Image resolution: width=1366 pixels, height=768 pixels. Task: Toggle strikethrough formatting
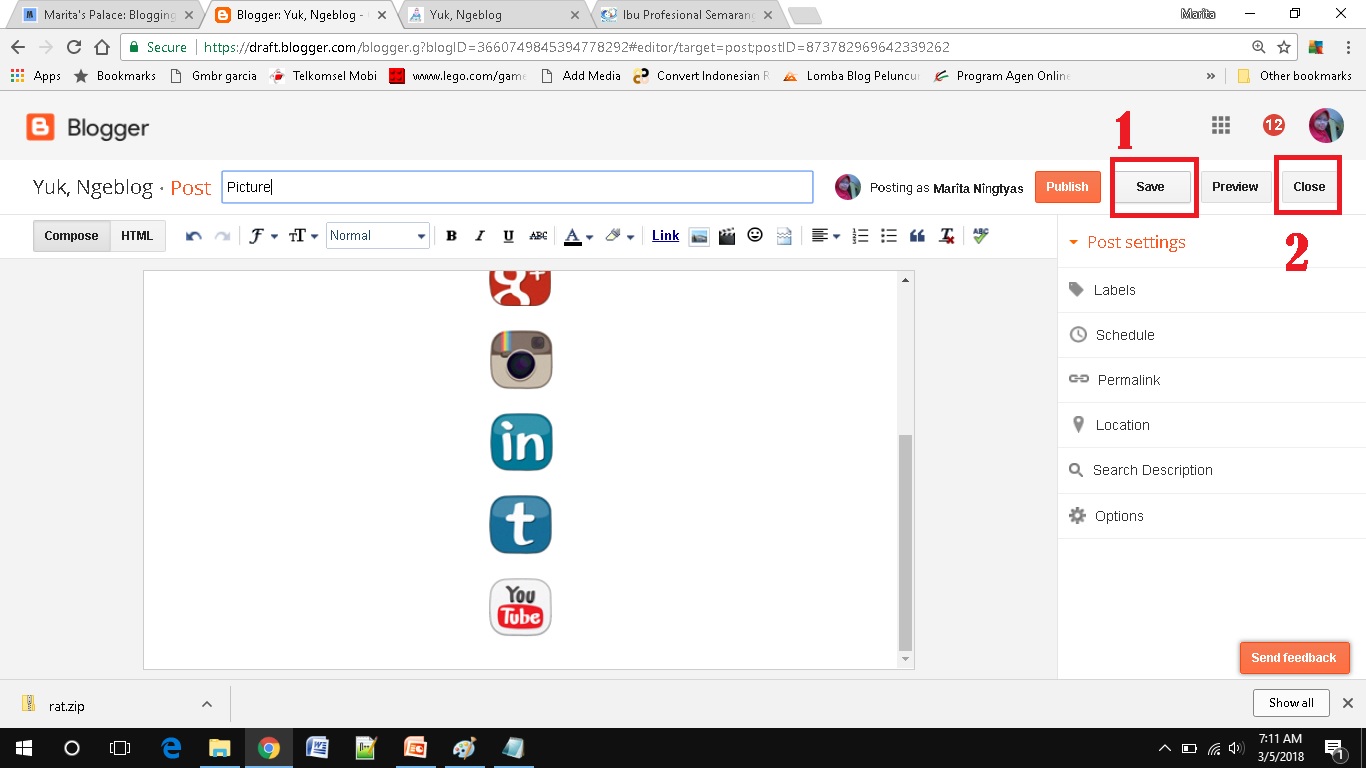coord(538,235)
